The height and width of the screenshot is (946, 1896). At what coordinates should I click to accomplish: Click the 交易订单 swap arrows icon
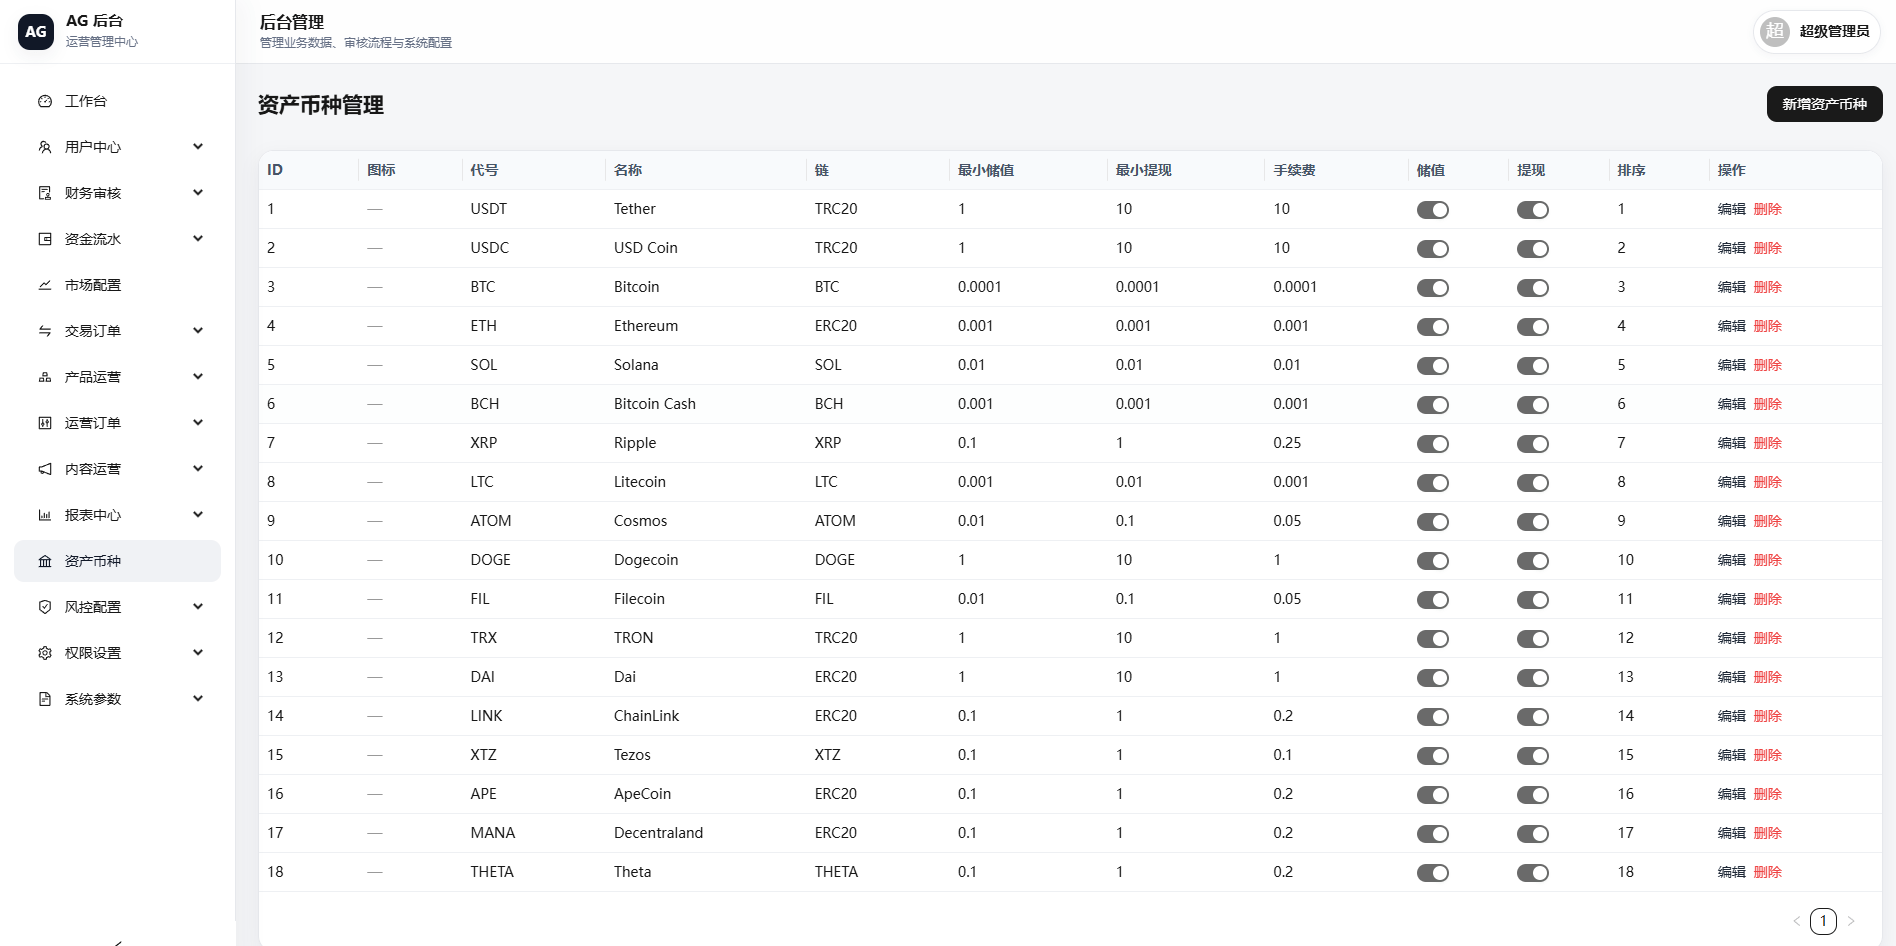[45, 331]
